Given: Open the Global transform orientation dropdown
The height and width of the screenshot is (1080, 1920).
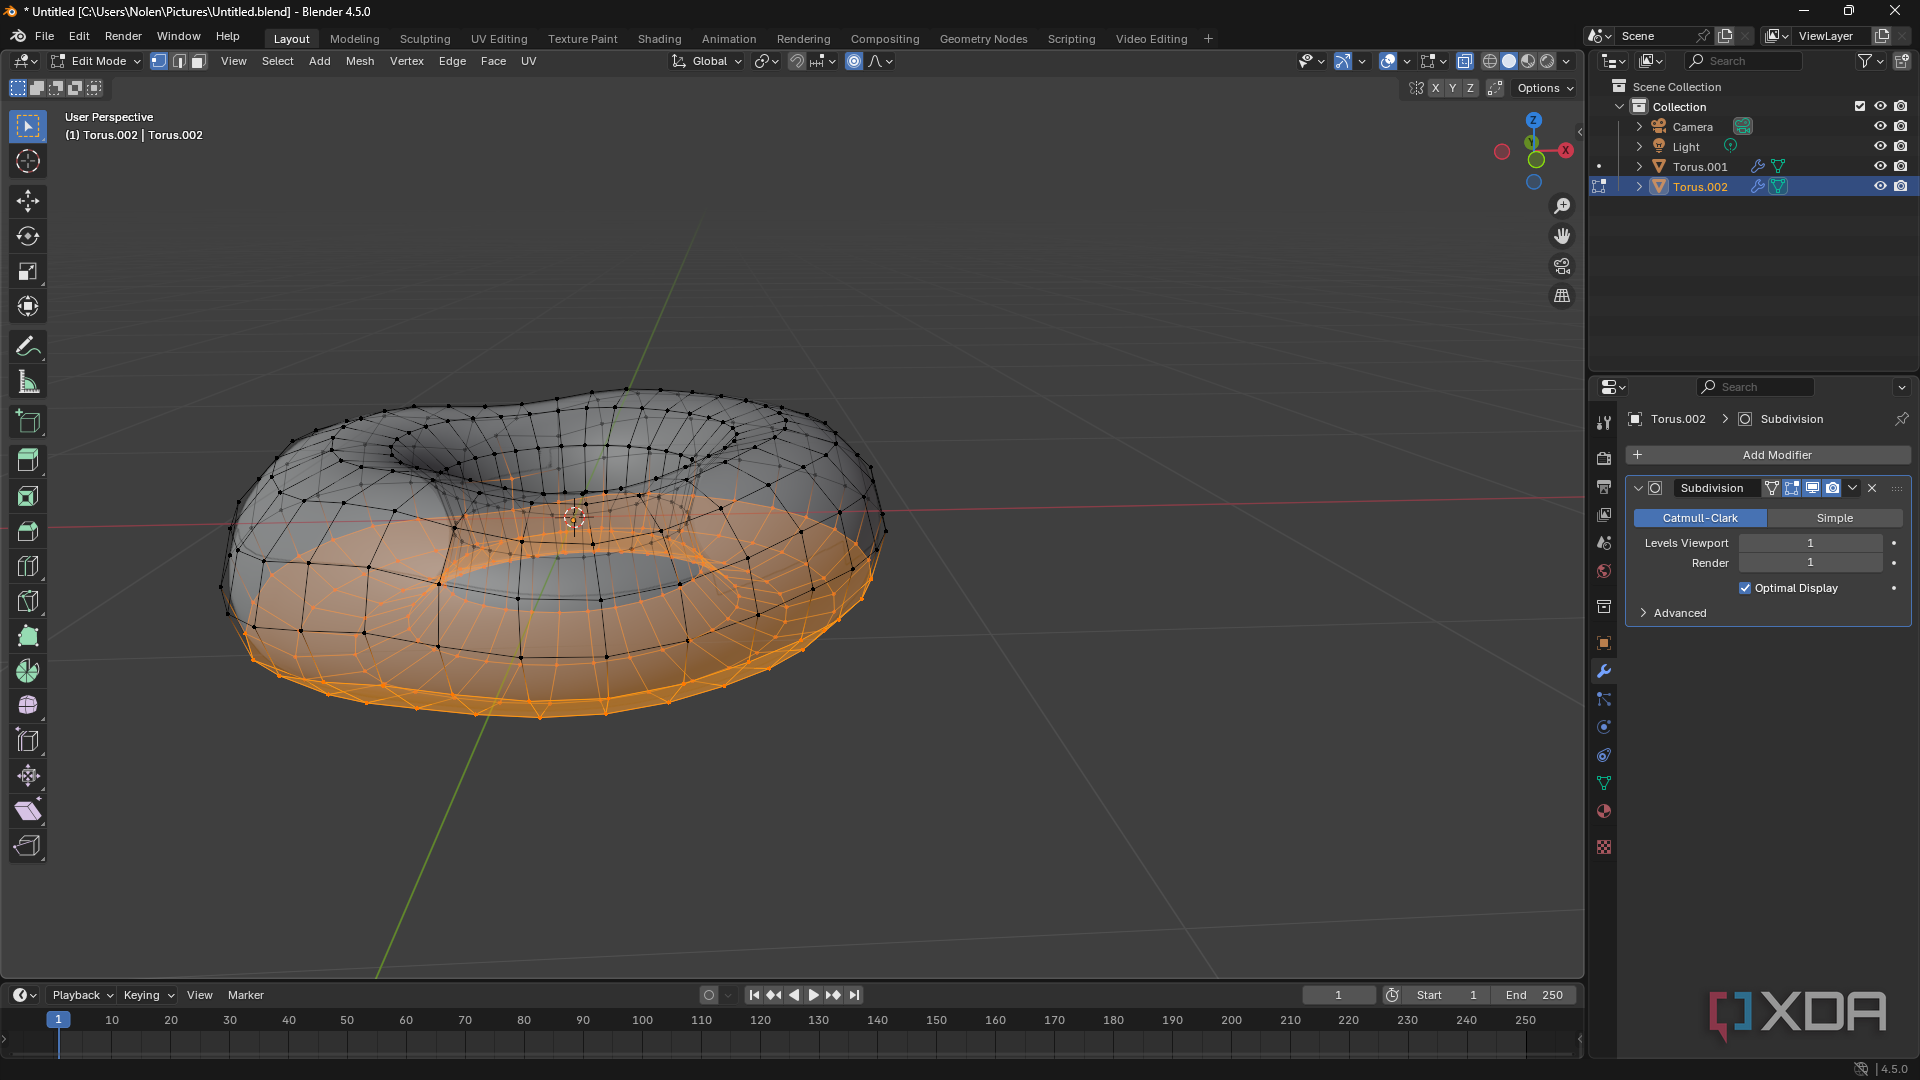Looking at the screenshot, I should pos(708,62).
